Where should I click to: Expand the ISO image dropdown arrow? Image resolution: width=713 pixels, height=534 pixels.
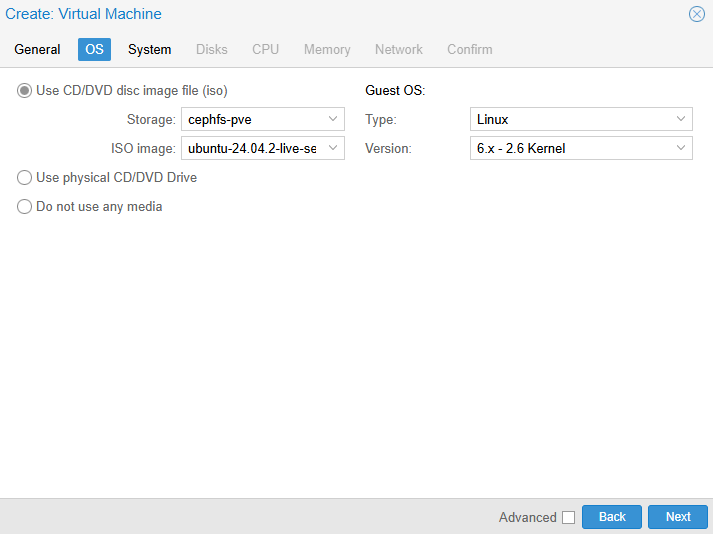point(333,148)
